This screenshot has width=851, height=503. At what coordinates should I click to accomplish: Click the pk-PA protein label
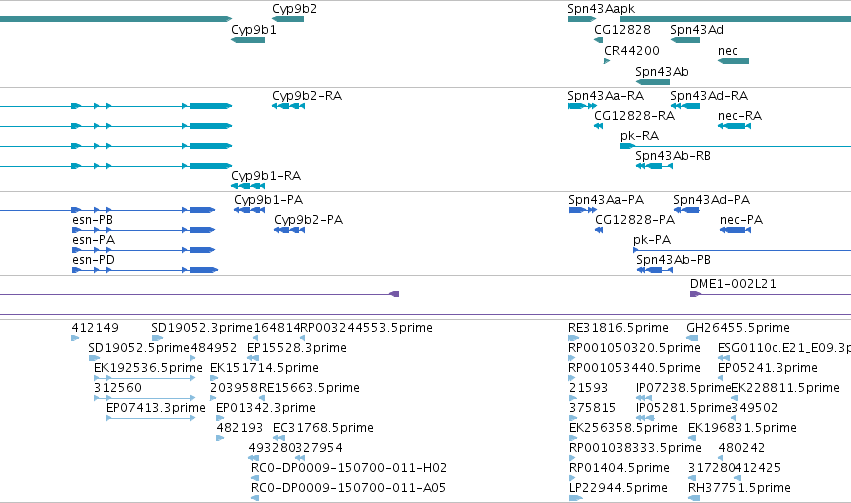(652, 240)
